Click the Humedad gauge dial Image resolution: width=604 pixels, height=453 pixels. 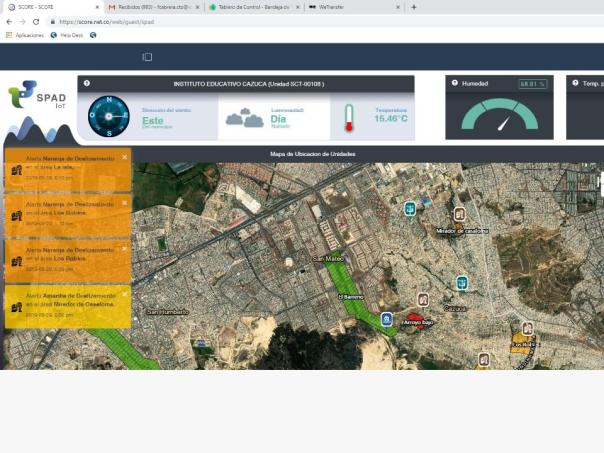[x=500, y=114]
